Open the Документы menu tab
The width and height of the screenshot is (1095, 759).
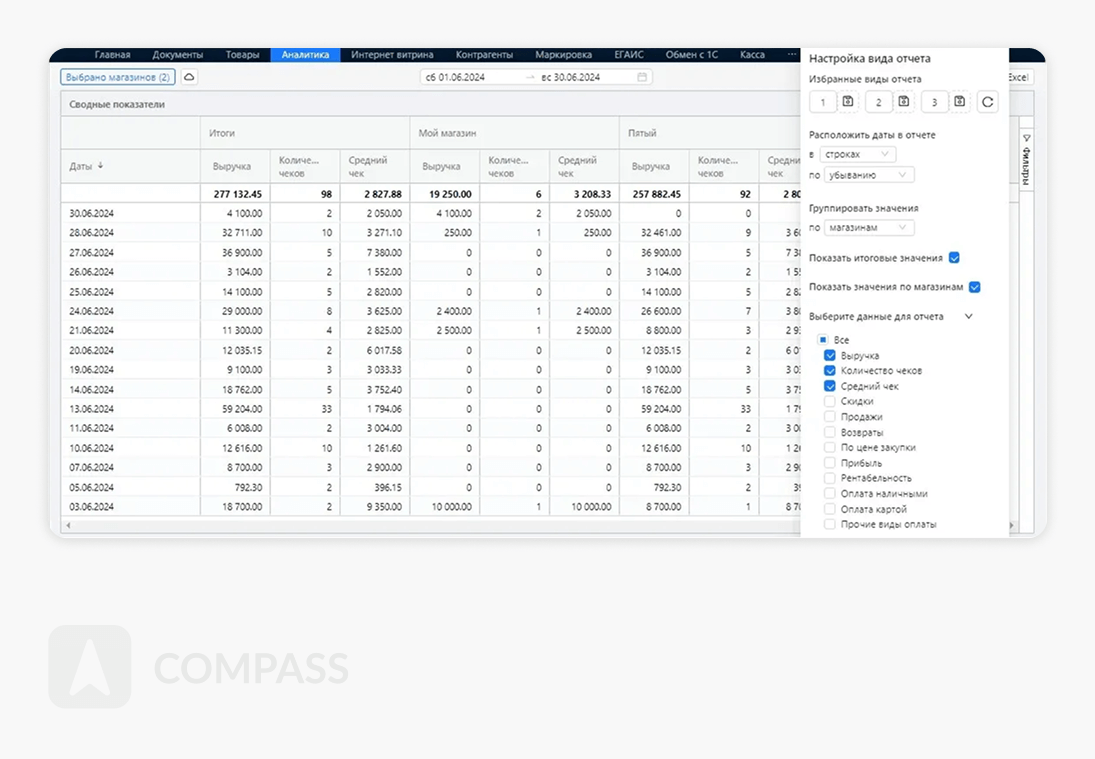click(178, 55)
